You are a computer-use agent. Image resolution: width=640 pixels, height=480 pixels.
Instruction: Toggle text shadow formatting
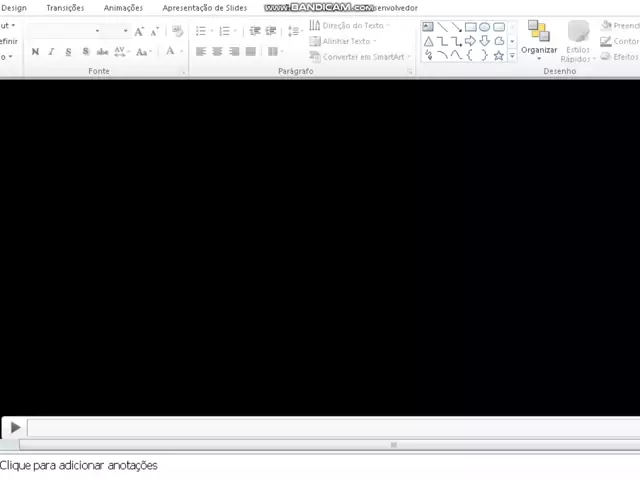coord(85,51)
